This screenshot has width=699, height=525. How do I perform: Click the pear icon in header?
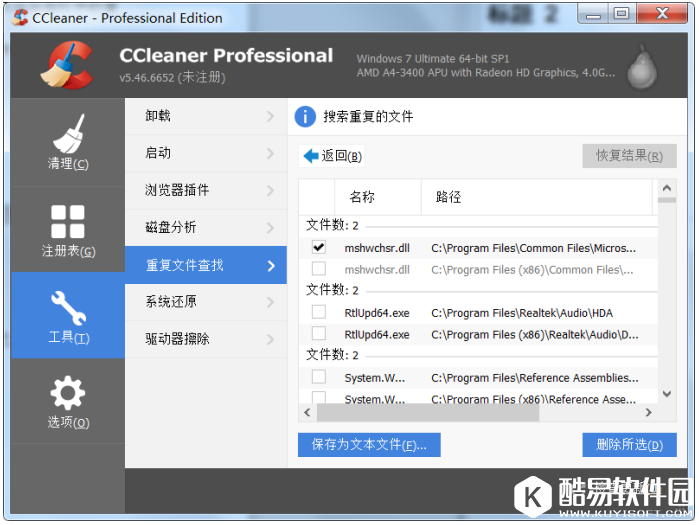pyautogui.click(x=641, y=65)
